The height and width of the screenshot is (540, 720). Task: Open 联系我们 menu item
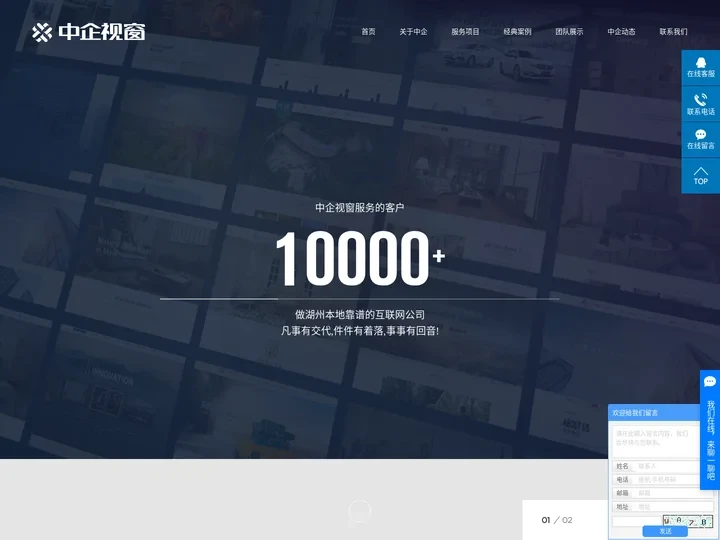pos(673,32)
